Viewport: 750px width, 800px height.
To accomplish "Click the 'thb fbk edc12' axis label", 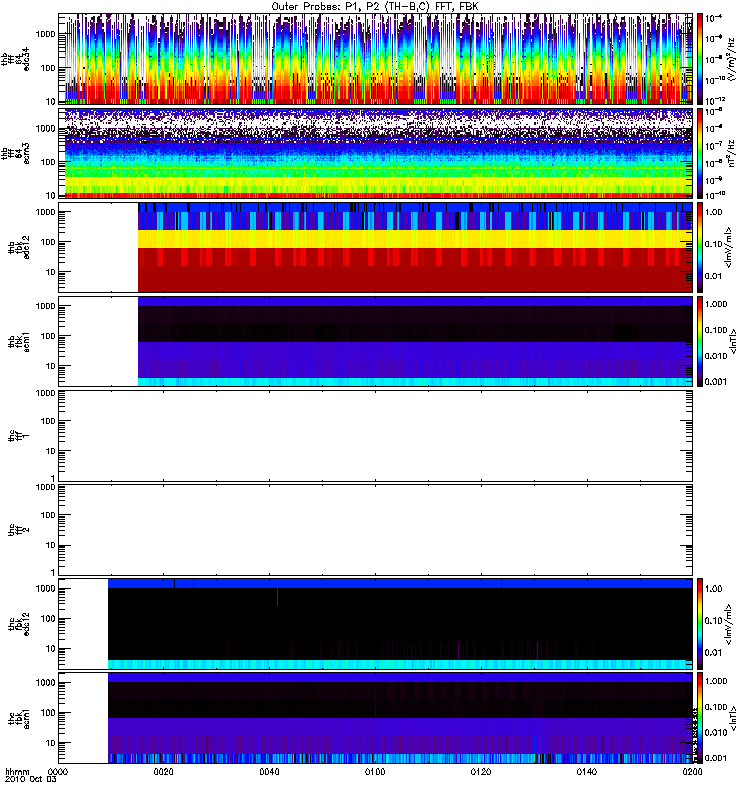I will click(x=19, y=247).
